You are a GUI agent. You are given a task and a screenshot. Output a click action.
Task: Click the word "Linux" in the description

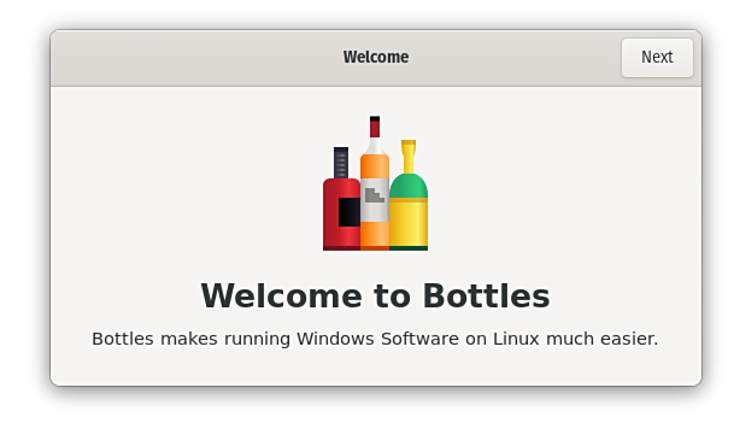pos(518,339)
